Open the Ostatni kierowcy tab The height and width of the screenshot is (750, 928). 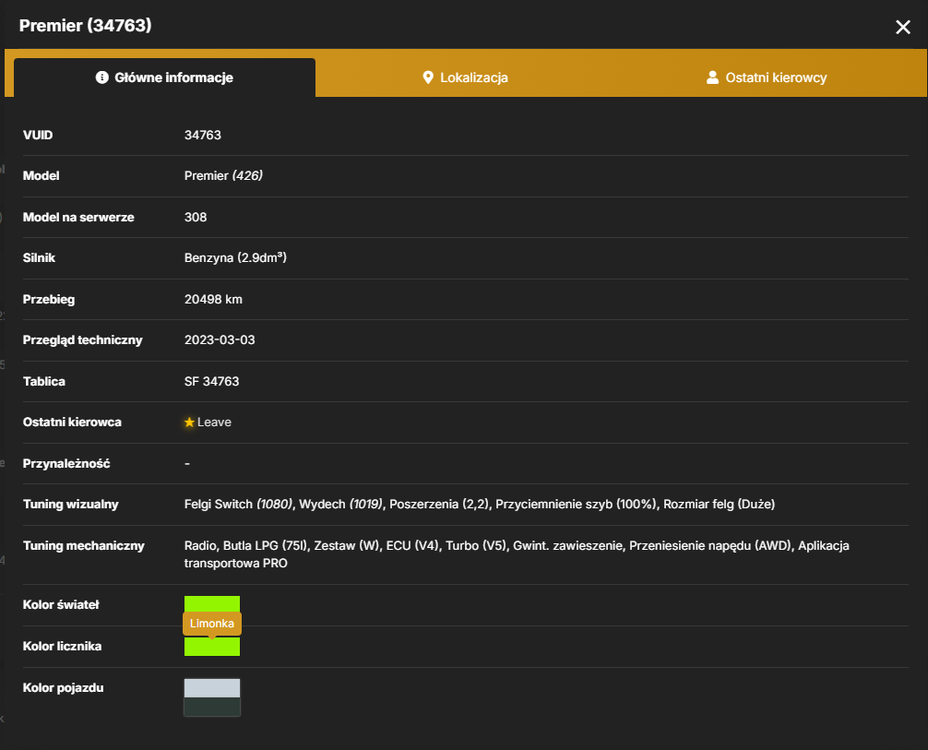tap(767, 78)
